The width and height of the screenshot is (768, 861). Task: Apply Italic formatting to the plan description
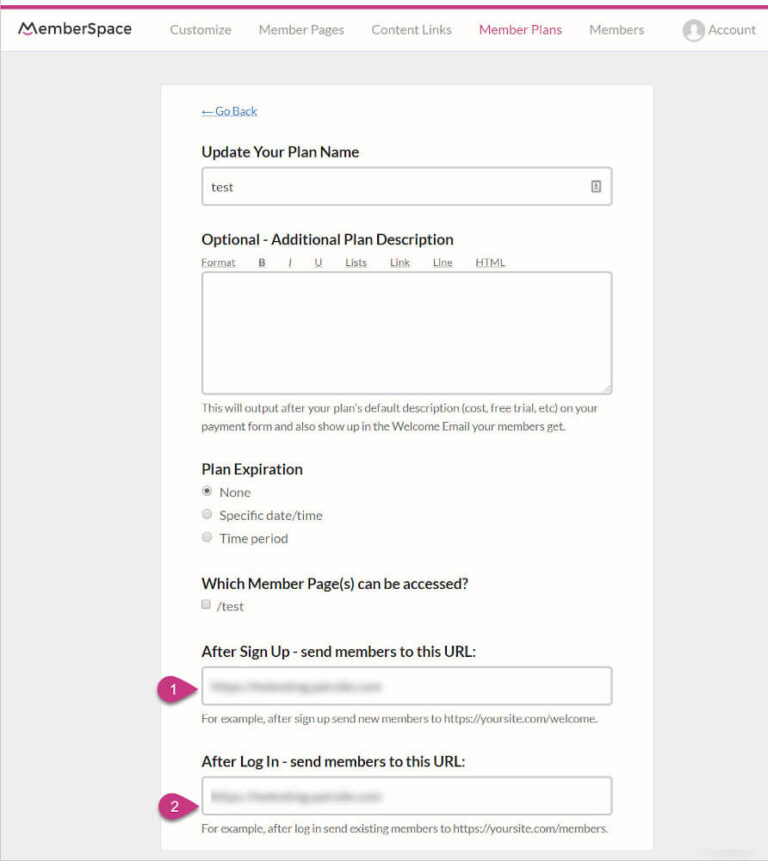coord(289,262)
